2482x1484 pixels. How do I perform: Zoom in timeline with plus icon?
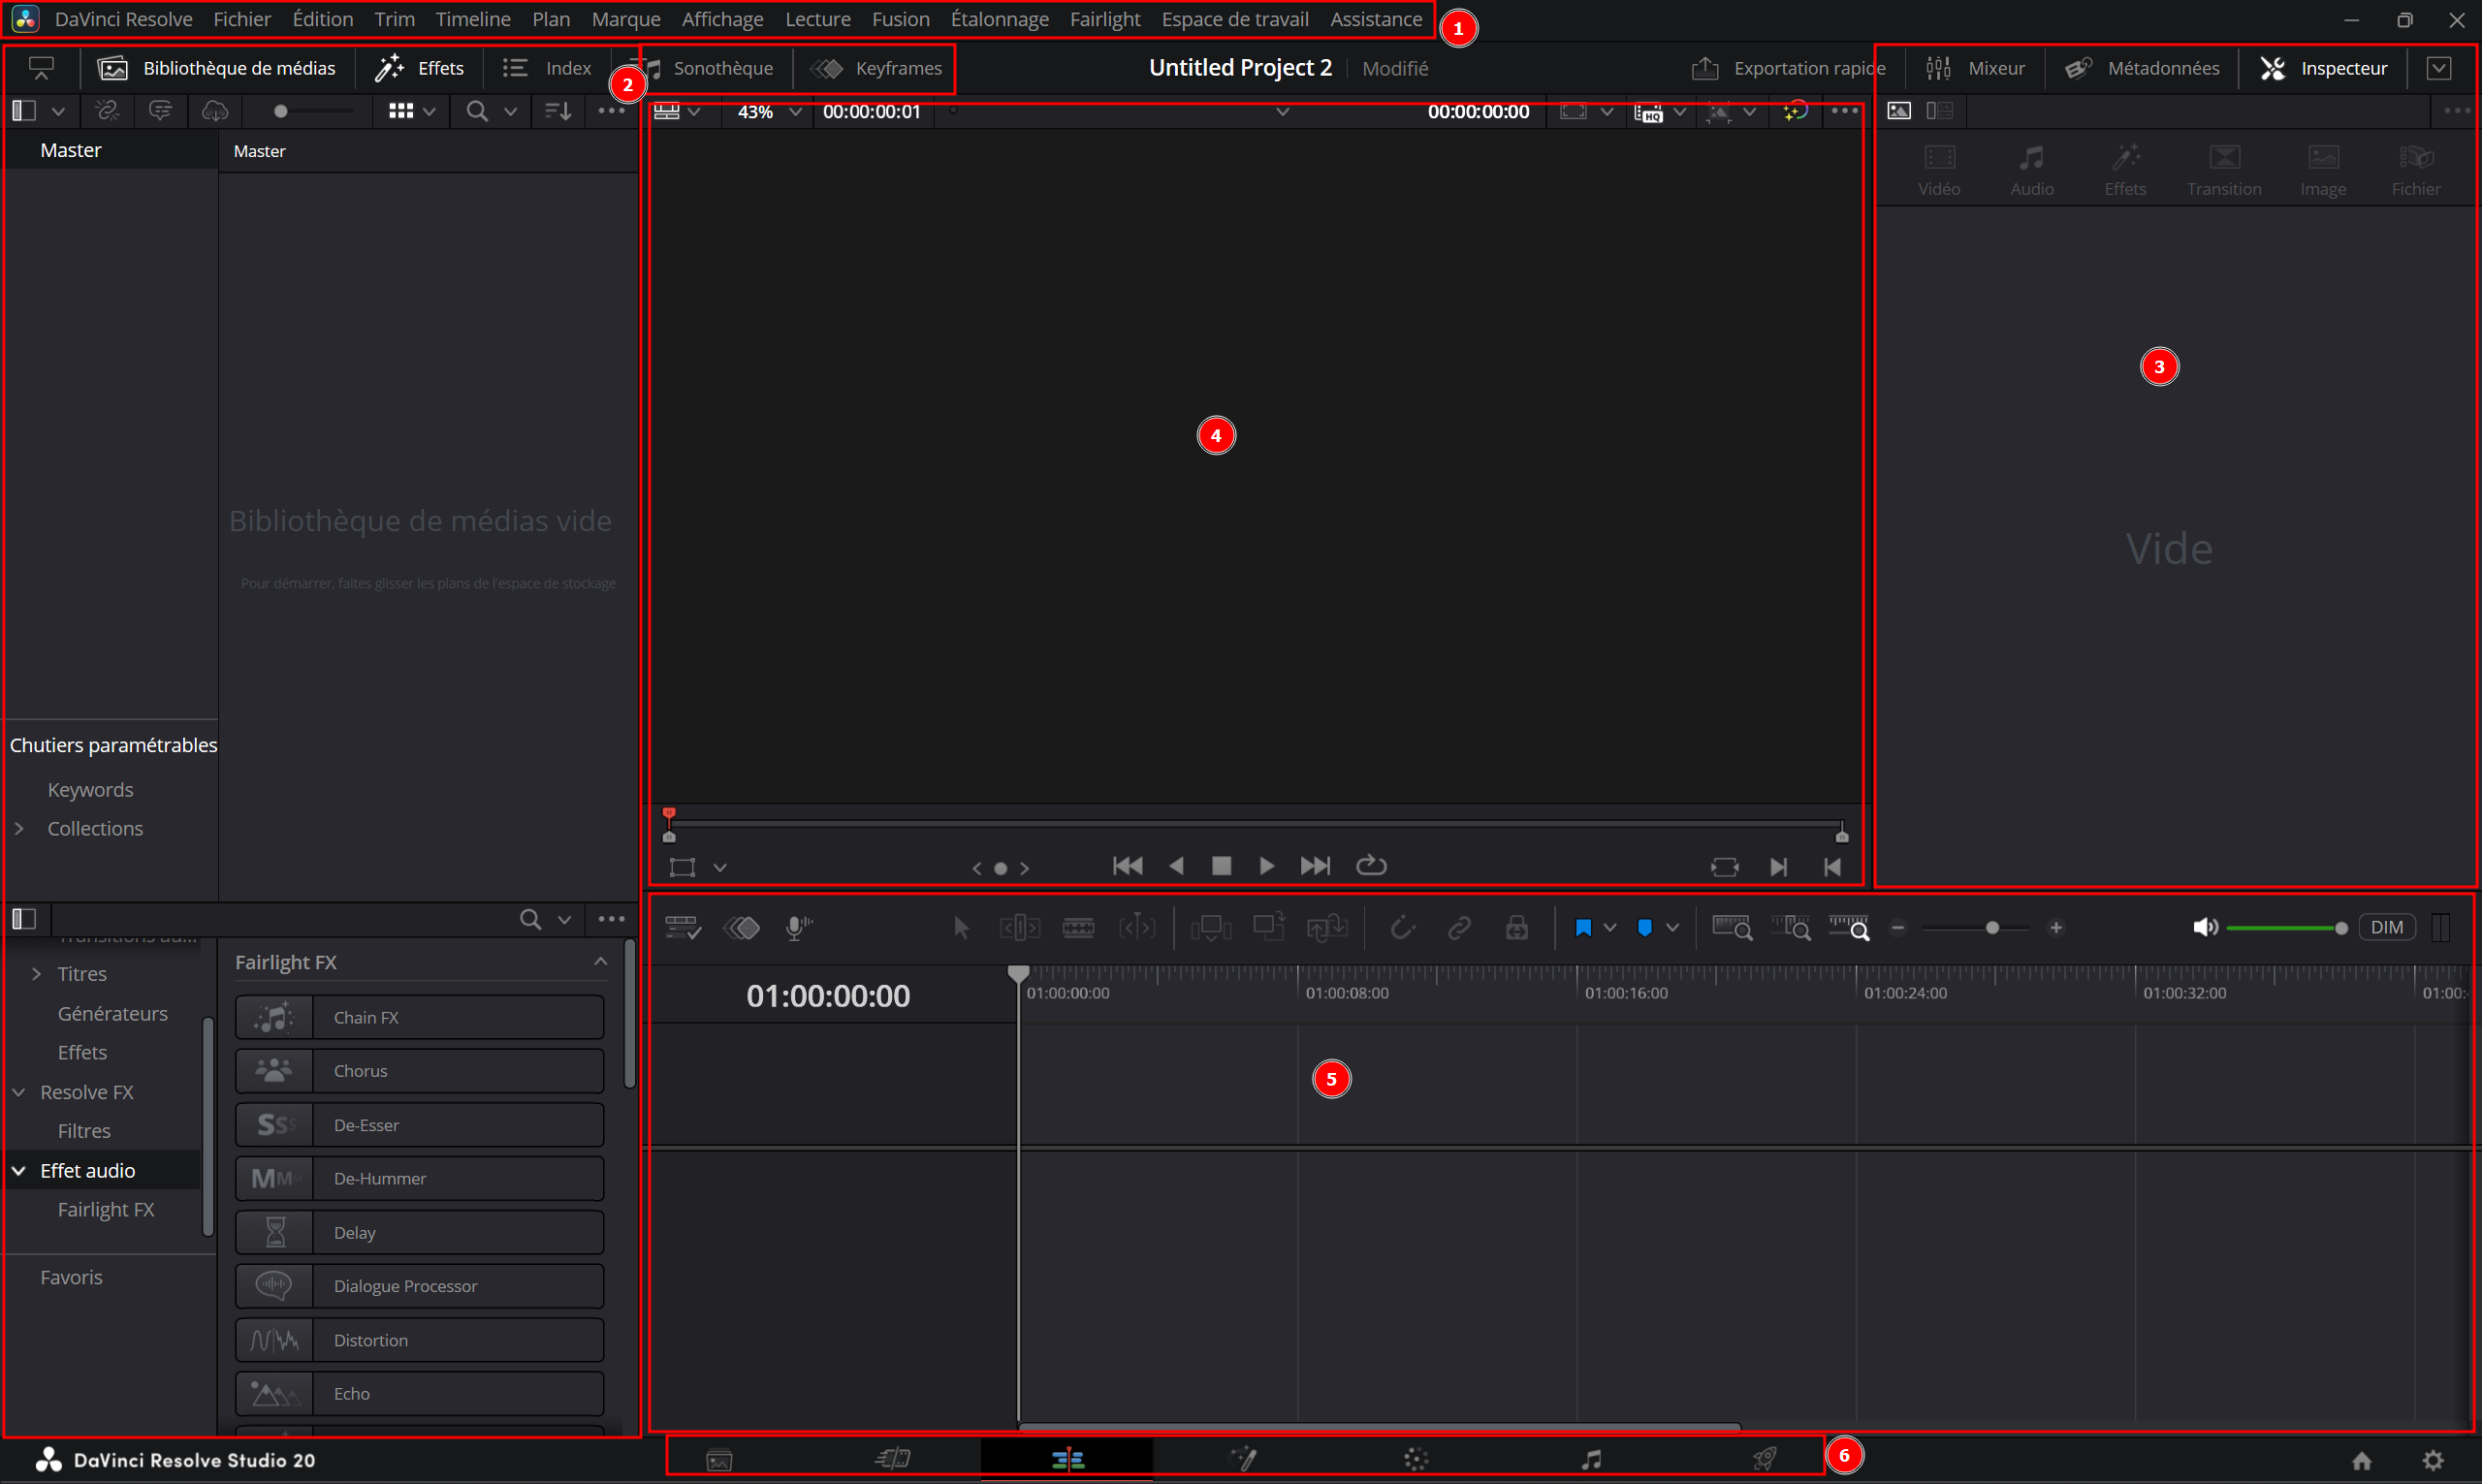[x=2056, y=928]
